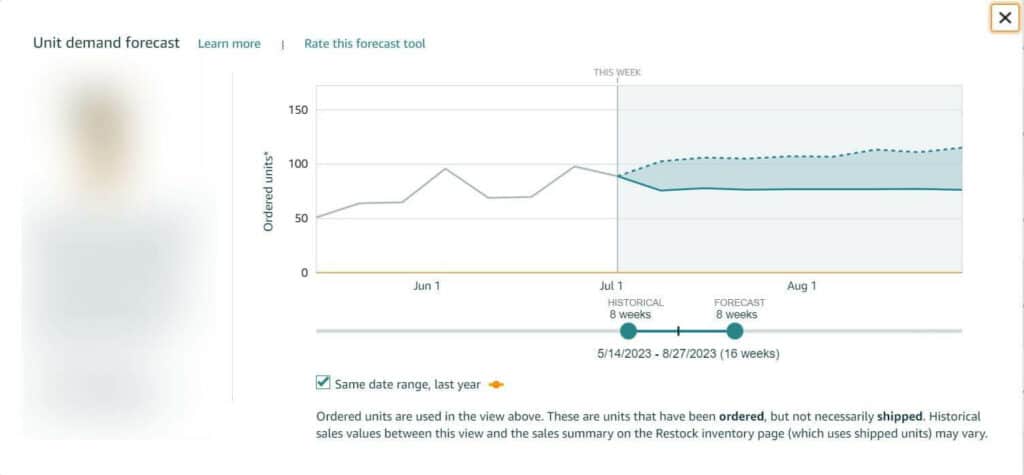Viewport: 1024px width, 475px height.
Task: Open the Learn more link
Action: click(229, 44)
